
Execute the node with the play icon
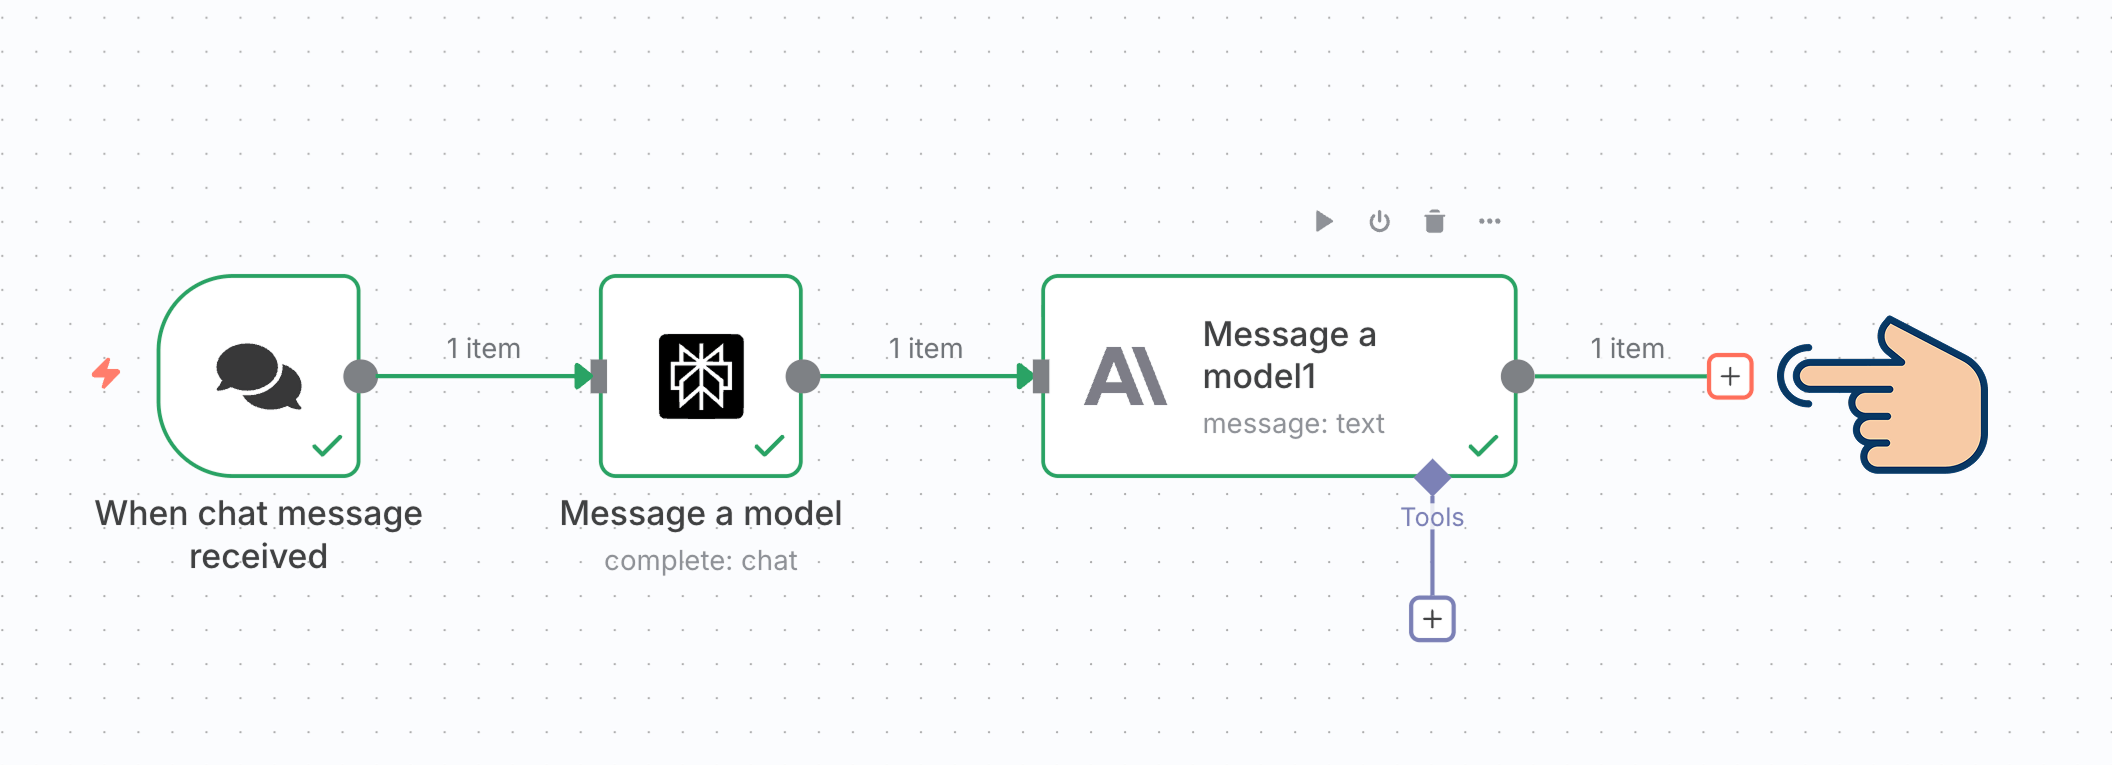(1324, 221)
